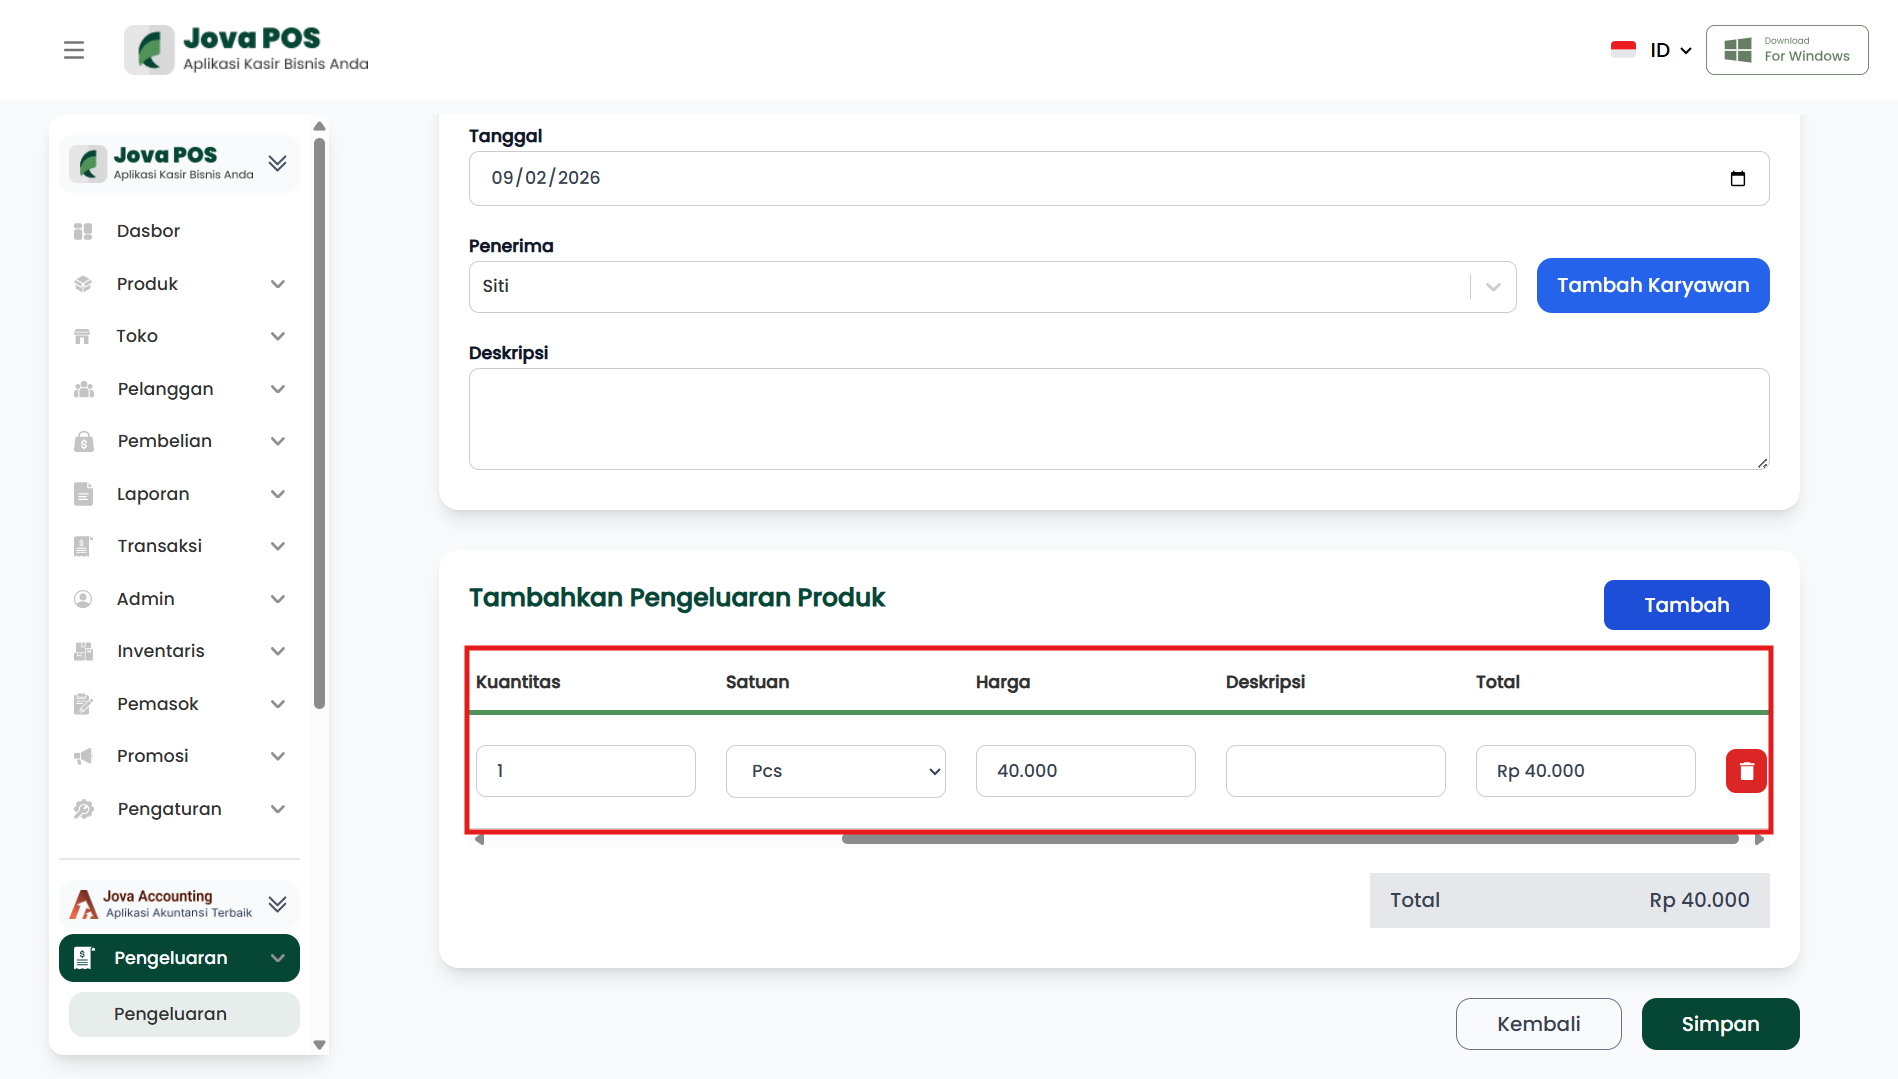
Task: Click the horizontal table scrollbar
Action: coord(1290,839)
